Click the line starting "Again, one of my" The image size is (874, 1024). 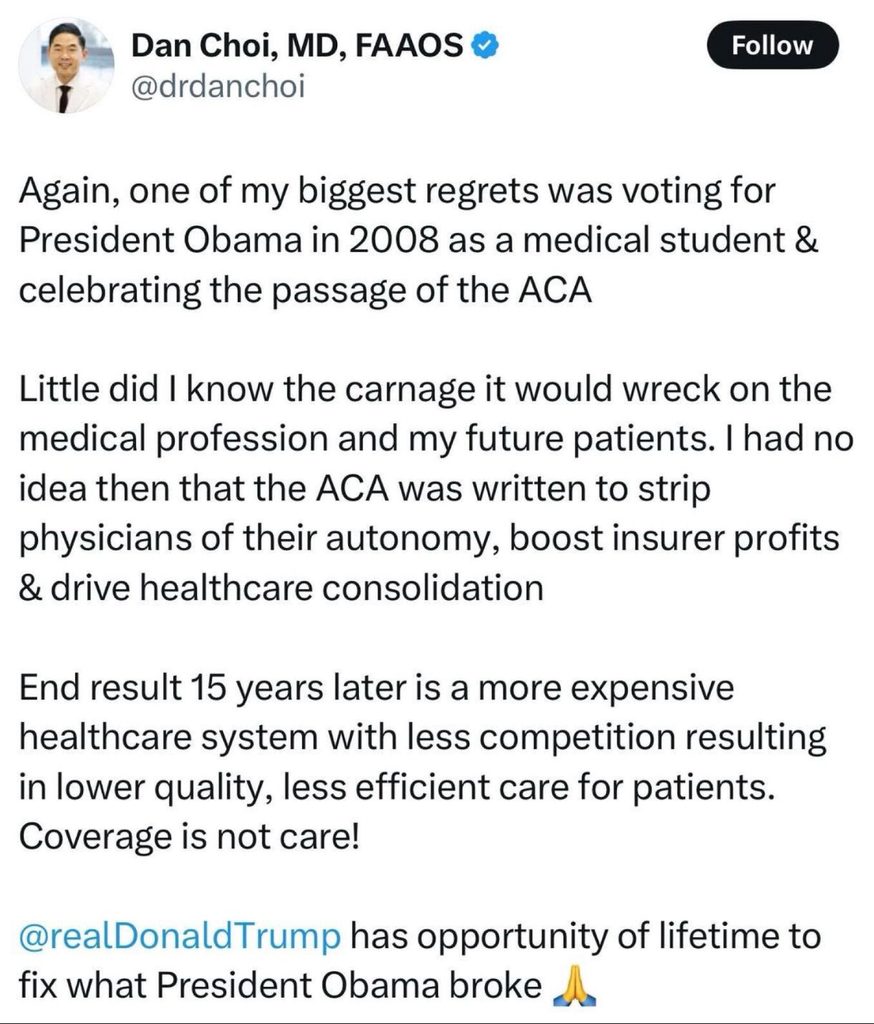(397, 190)
